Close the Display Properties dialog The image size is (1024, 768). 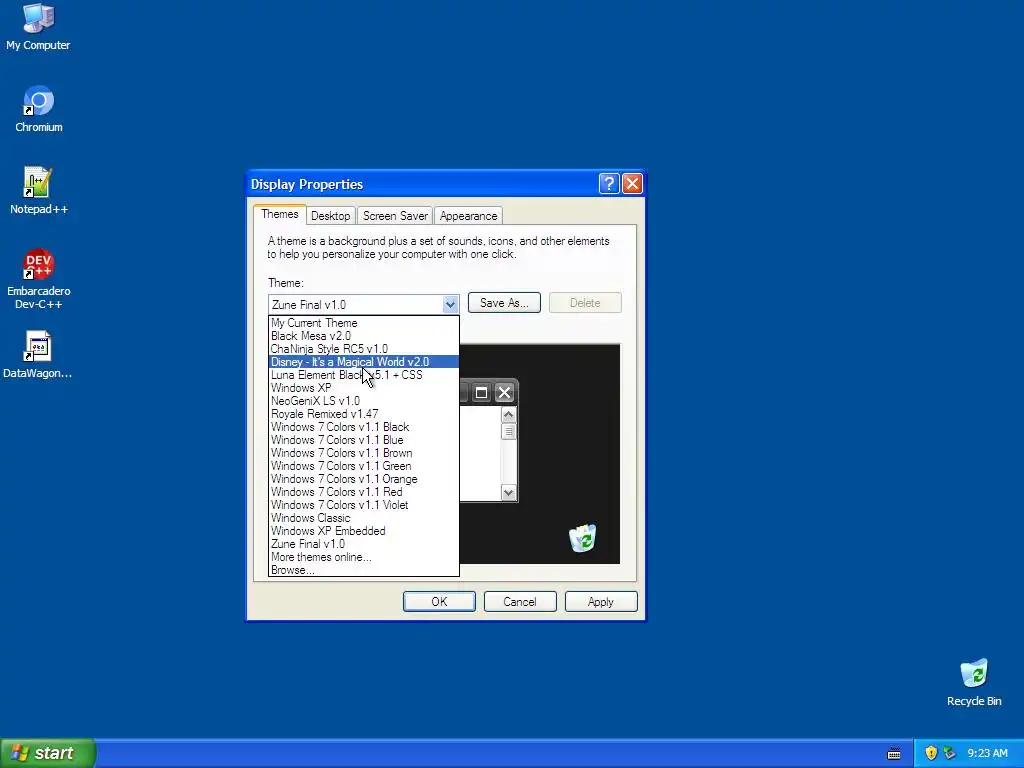click(x=632, y=184)
